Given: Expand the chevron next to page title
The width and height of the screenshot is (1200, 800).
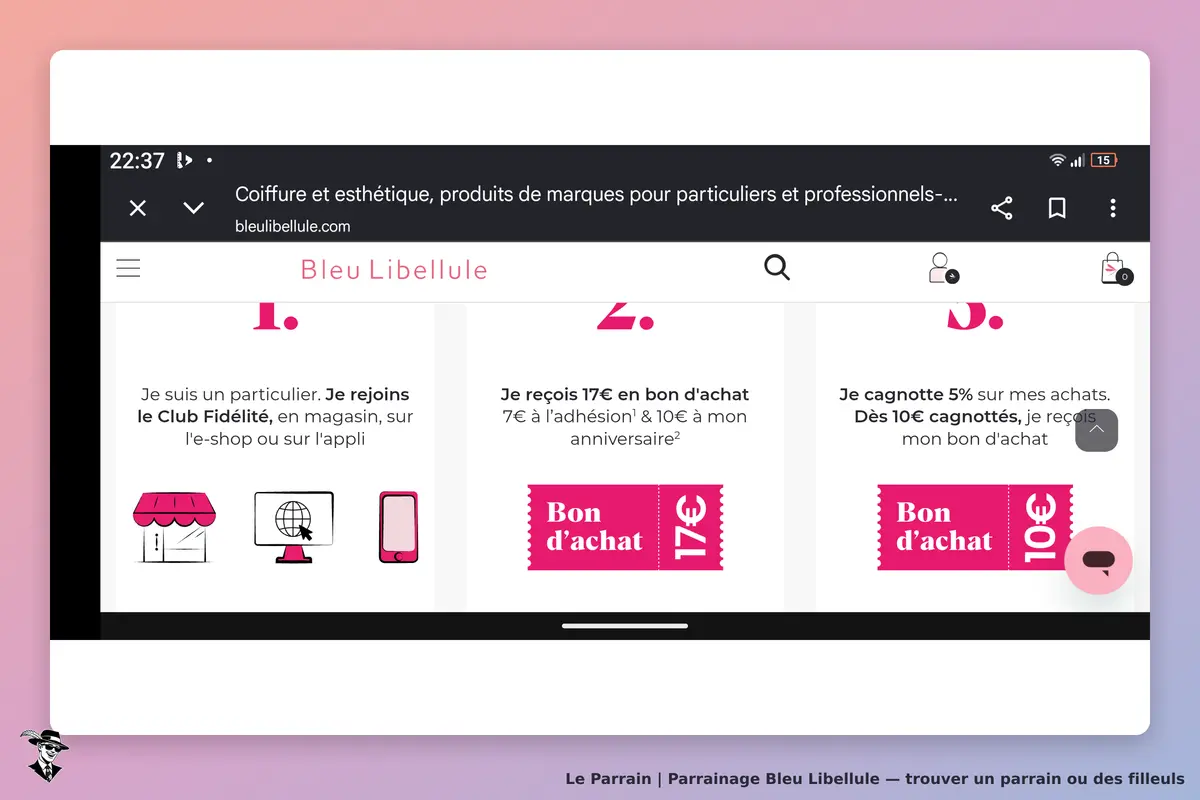Looking at the screenshot, I should (x=194, y=208).
